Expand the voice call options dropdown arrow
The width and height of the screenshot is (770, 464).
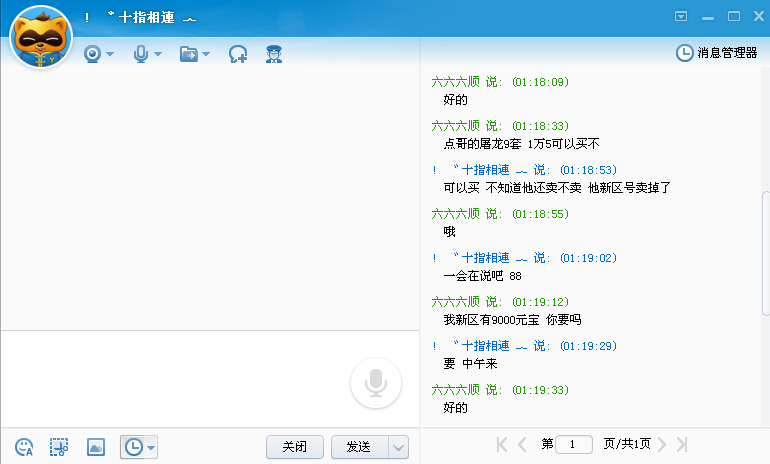[x=158, y=54]
